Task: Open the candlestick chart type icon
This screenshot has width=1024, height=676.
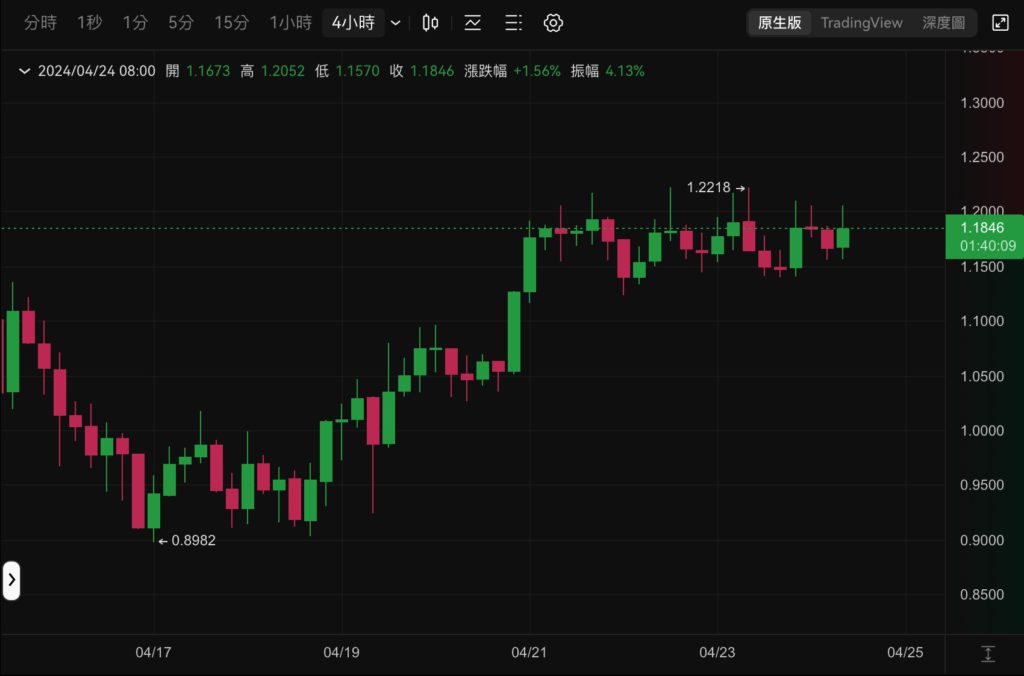Action: pyautogui.click(x=431, y=23)
